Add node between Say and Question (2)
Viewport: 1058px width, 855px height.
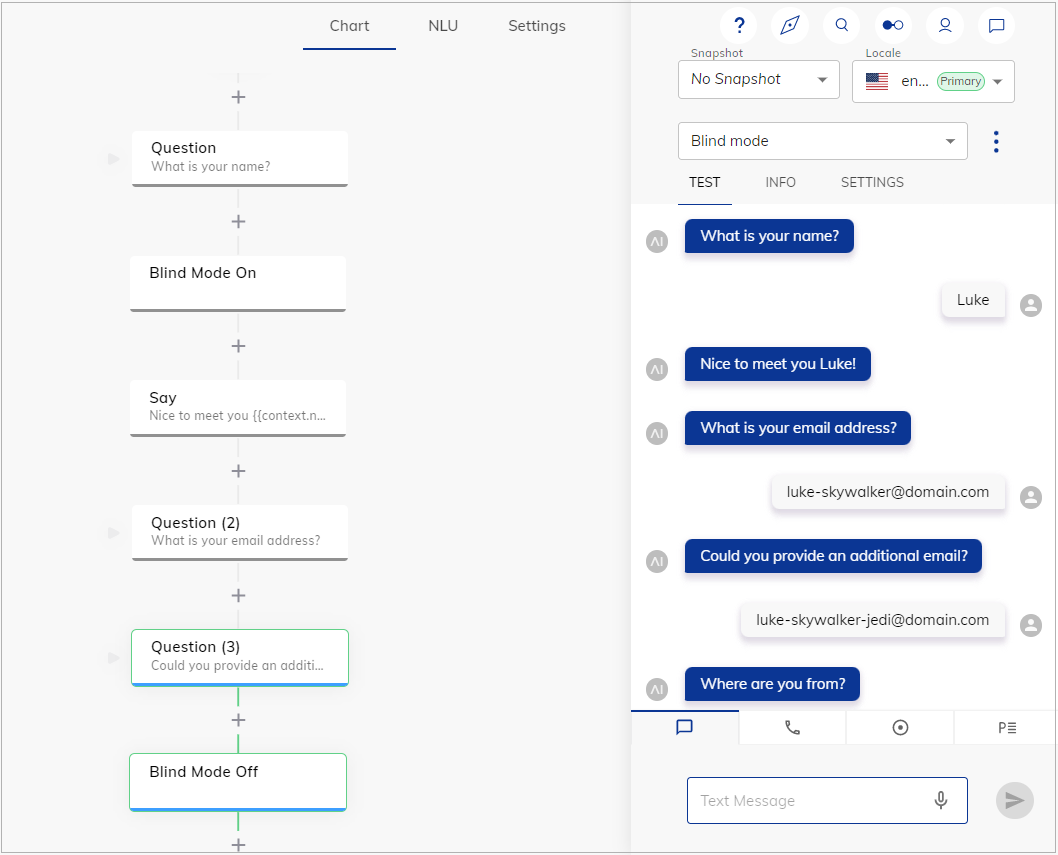click(x=238, y=471)
